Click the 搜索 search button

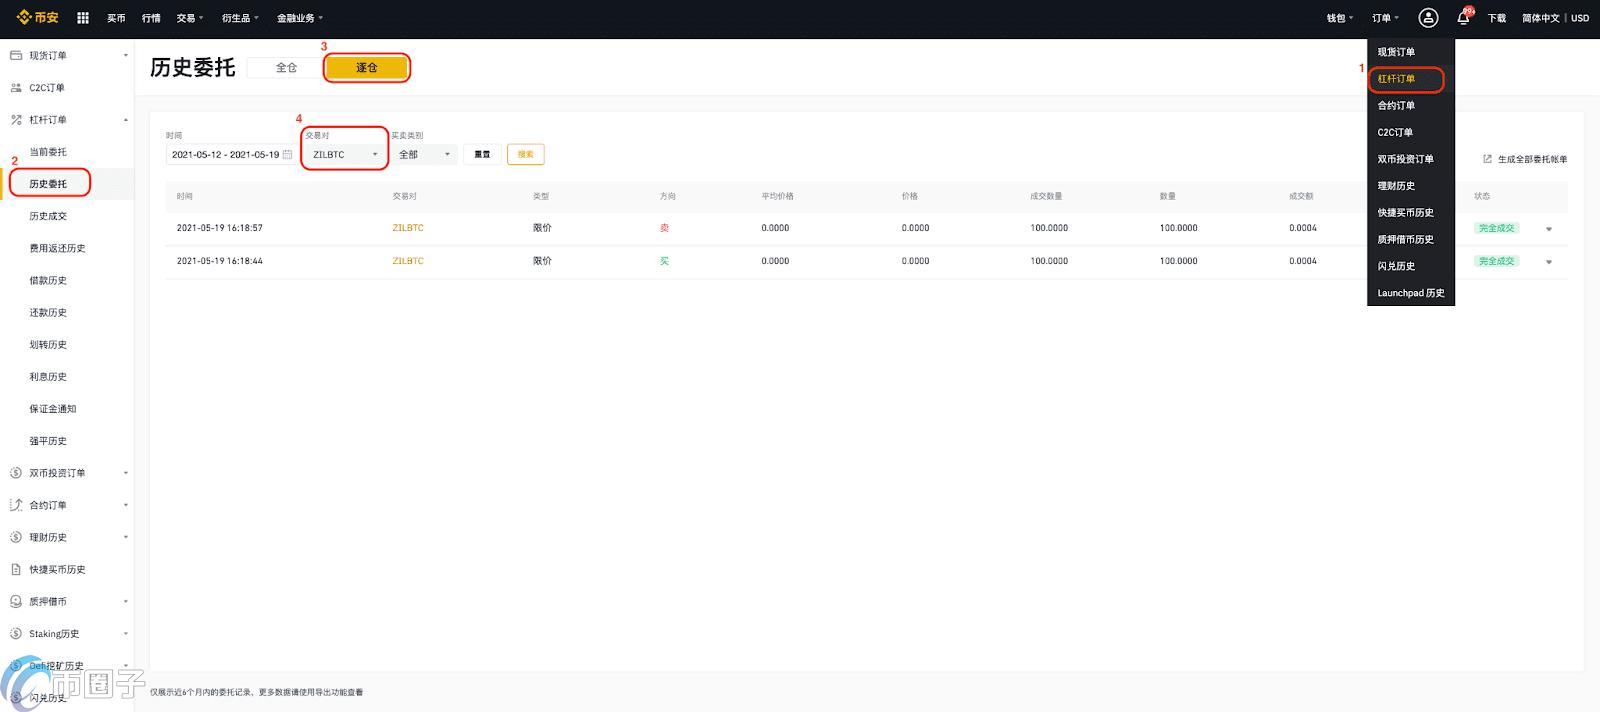pos(525,154)
